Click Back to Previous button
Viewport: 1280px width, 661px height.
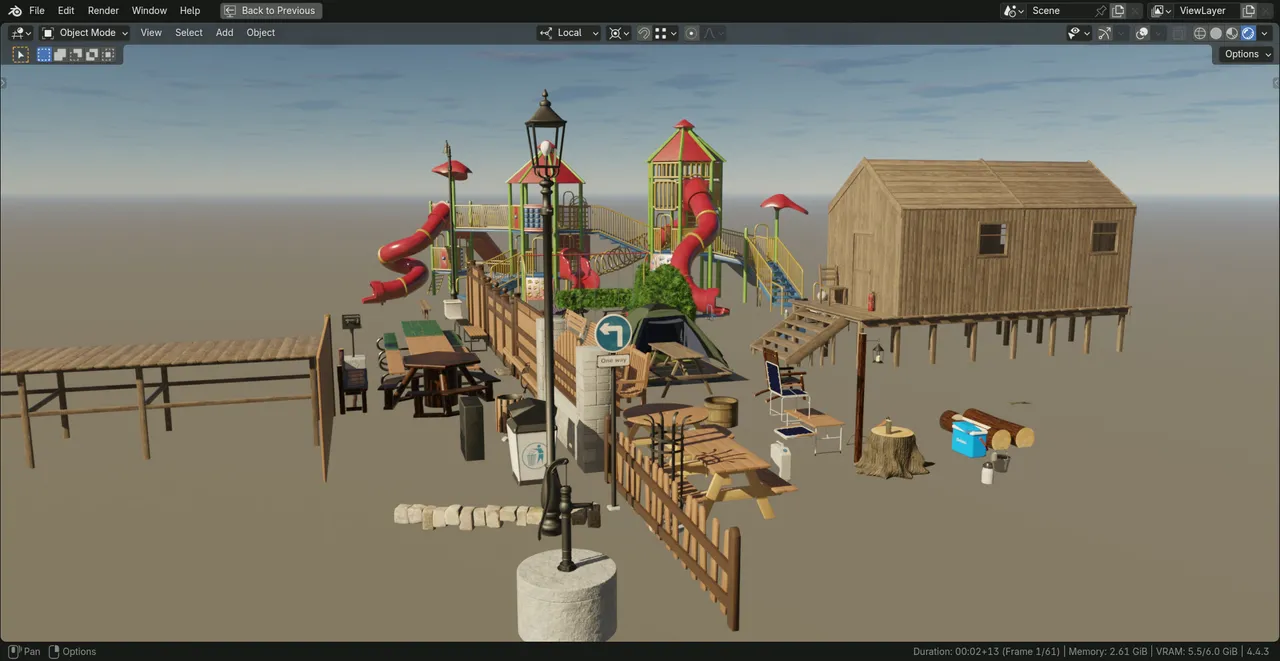pyautogui.click(x=271, y=11)
